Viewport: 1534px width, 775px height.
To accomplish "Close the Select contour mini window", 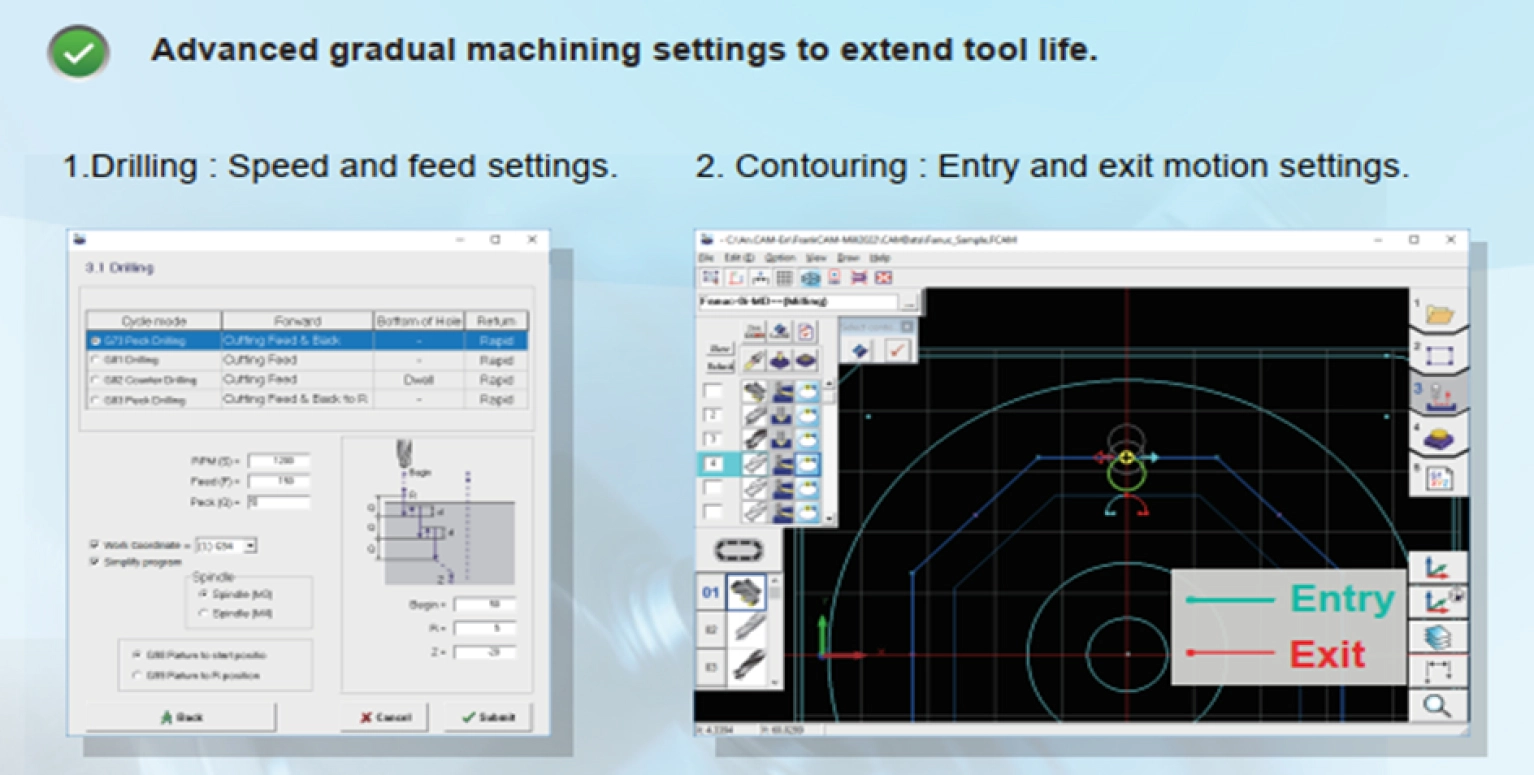I will 907,327.
